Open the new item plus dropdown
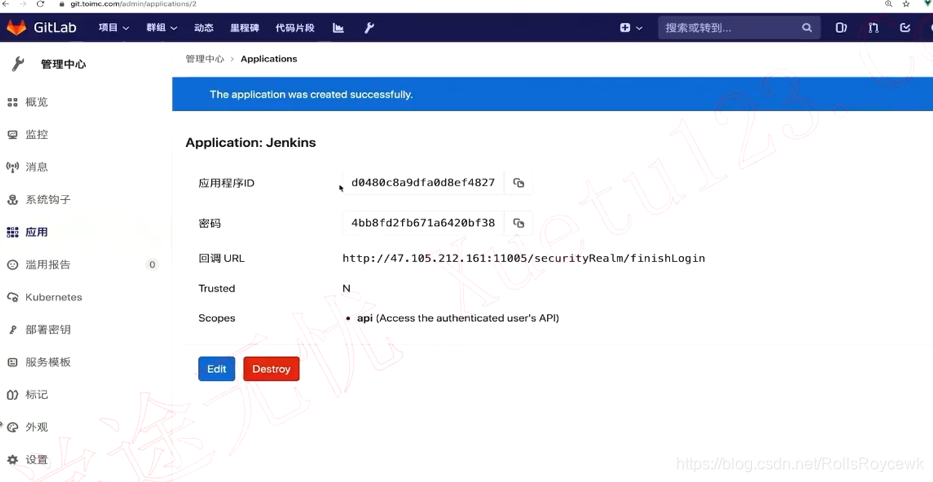Viewport: 933px width, 482px height. (x=631, y=27)
